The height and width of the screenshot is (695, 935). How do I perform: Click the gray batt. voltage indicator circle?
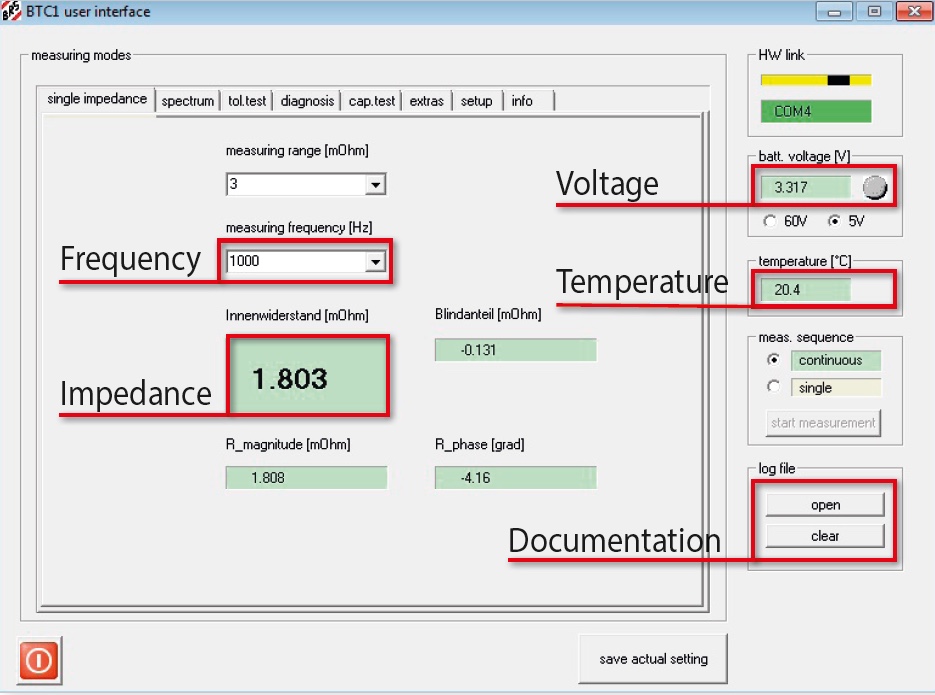(875, 187)
